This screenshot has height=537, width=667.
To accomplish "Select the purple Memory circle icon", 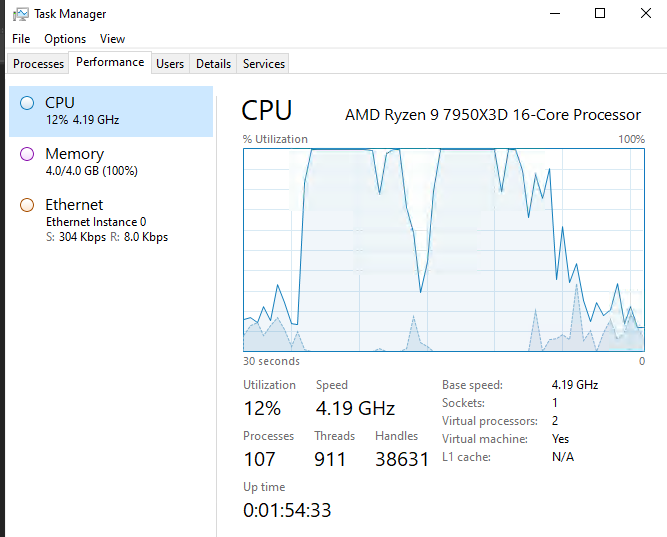I will tap(27, 154).
